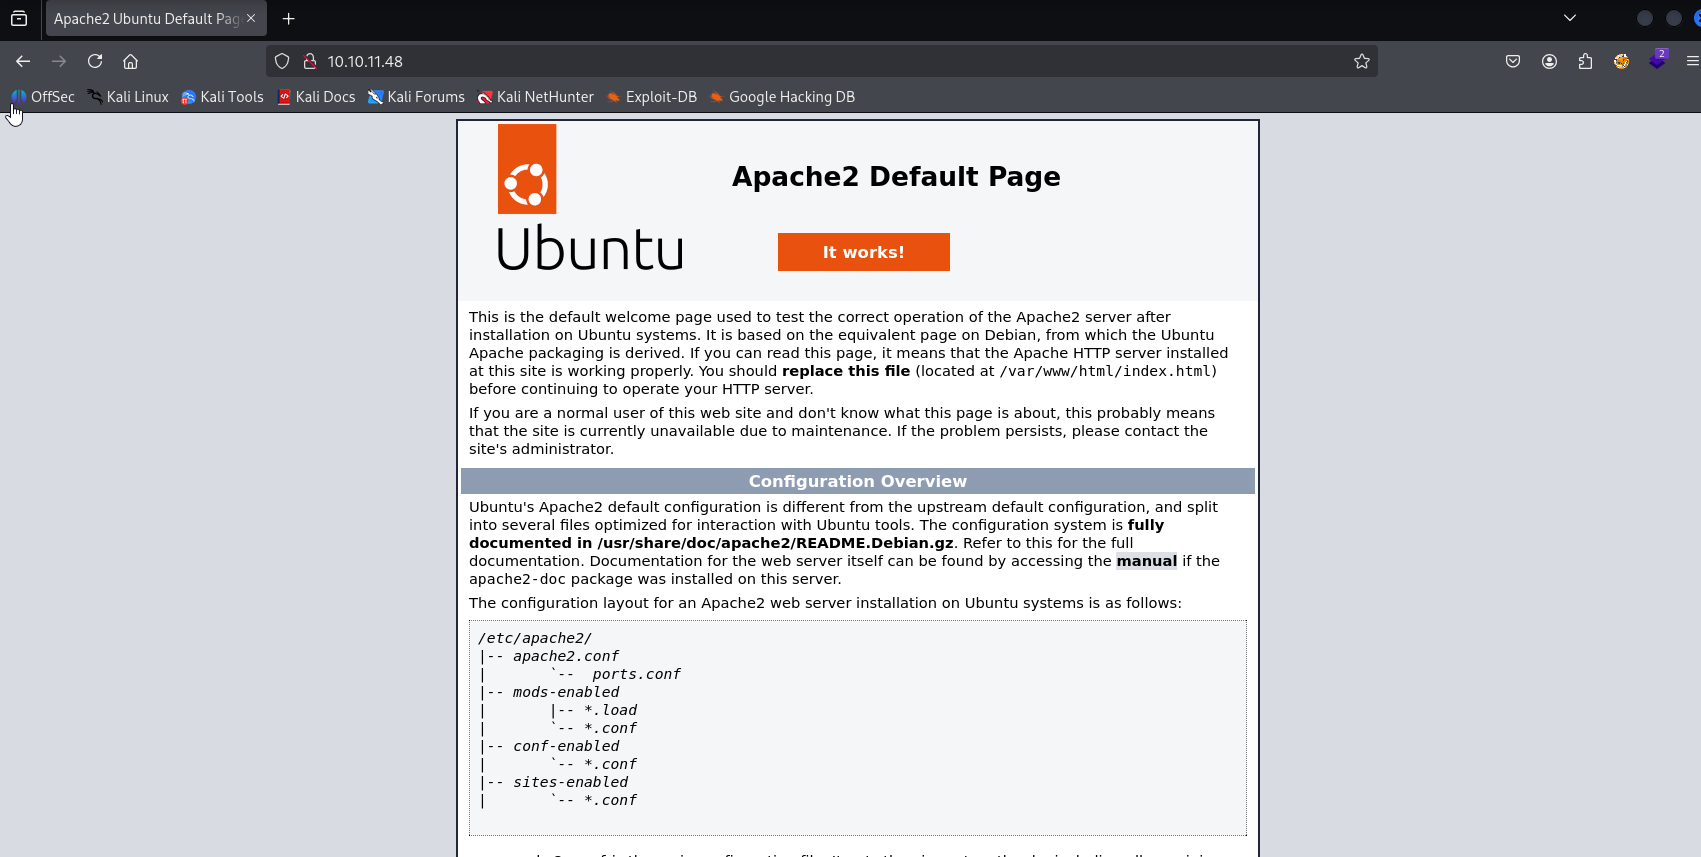The image size is (1701, 857).
Task: Click the orange It works! banner
Action: coord(864,252)
